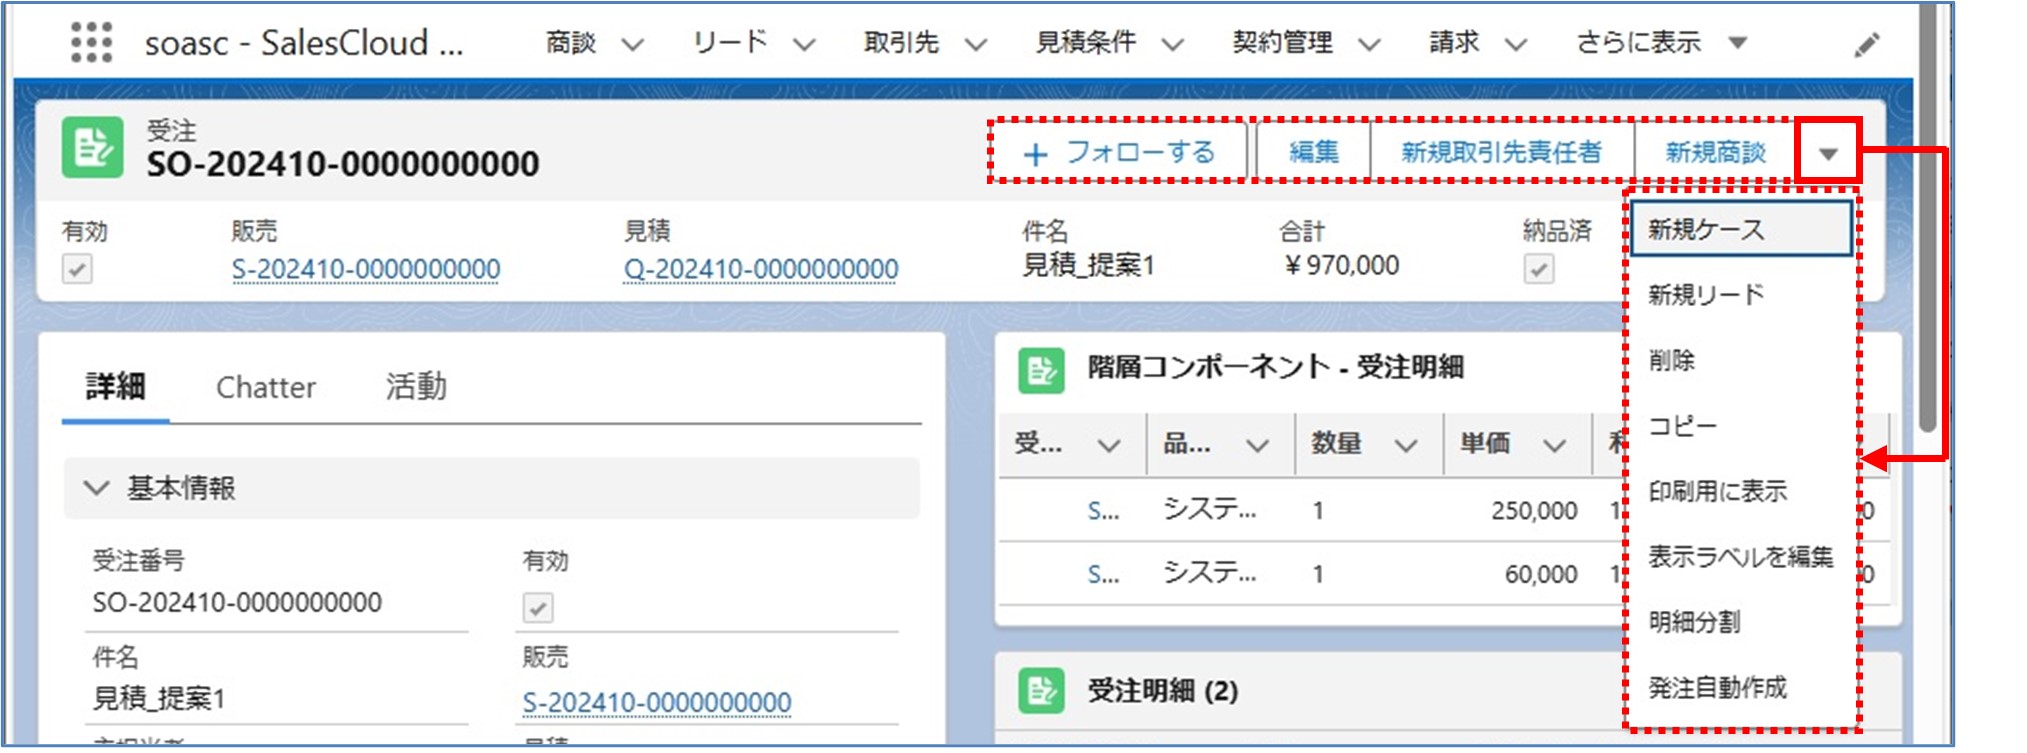
Task: Open the 商談 tab dropdown chevron
Action: (x=632, y=44)
